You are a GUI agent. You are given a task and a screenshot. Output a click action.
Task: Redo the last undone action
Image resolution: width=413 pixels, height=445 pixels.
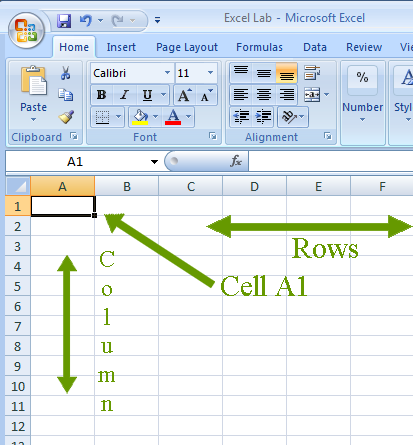pos(117,21)
